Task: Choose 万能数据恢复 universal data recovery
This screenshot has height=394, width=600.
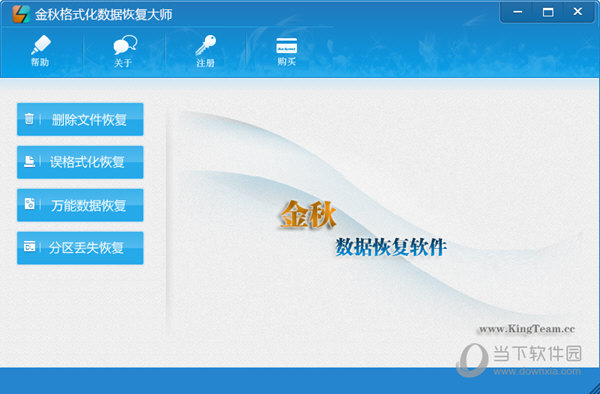Action: click(x=80, y=205)
